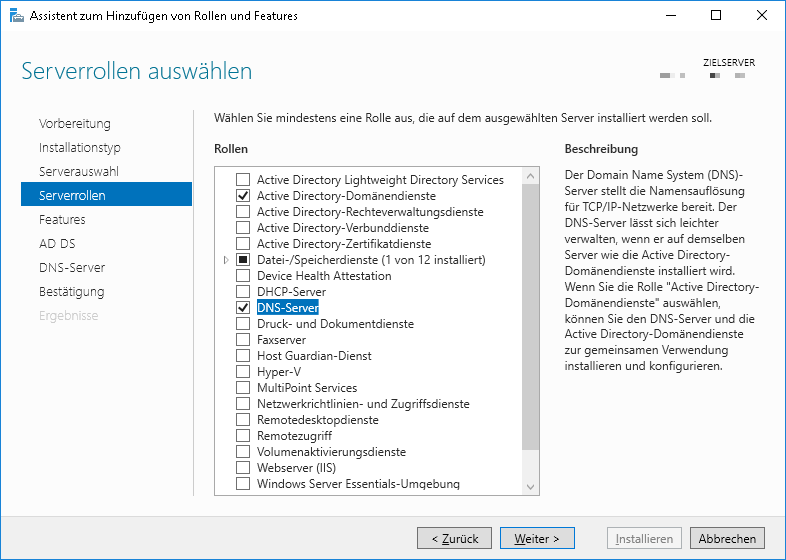Select the Remotezugriff role entry
The width and height of the screenshot is (786, 560).
(x=294, y=436)
